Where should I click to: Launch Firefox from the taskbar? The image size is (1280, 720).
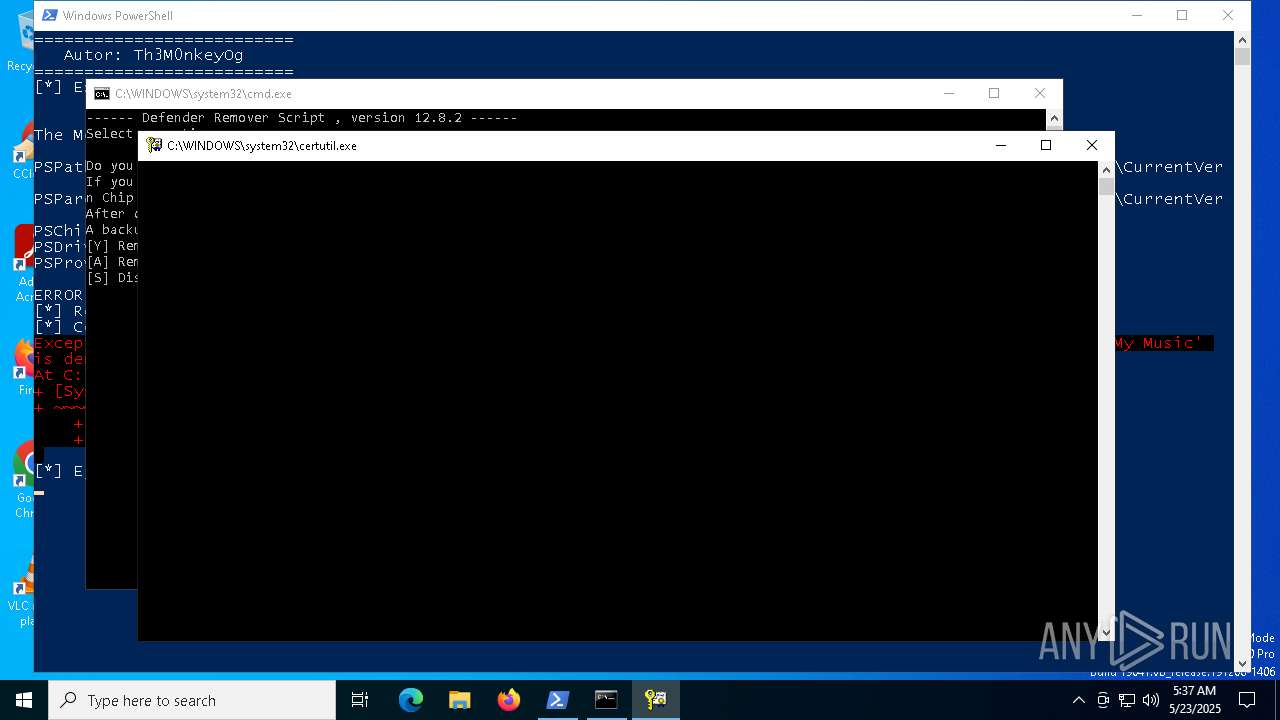pos(509,700)
